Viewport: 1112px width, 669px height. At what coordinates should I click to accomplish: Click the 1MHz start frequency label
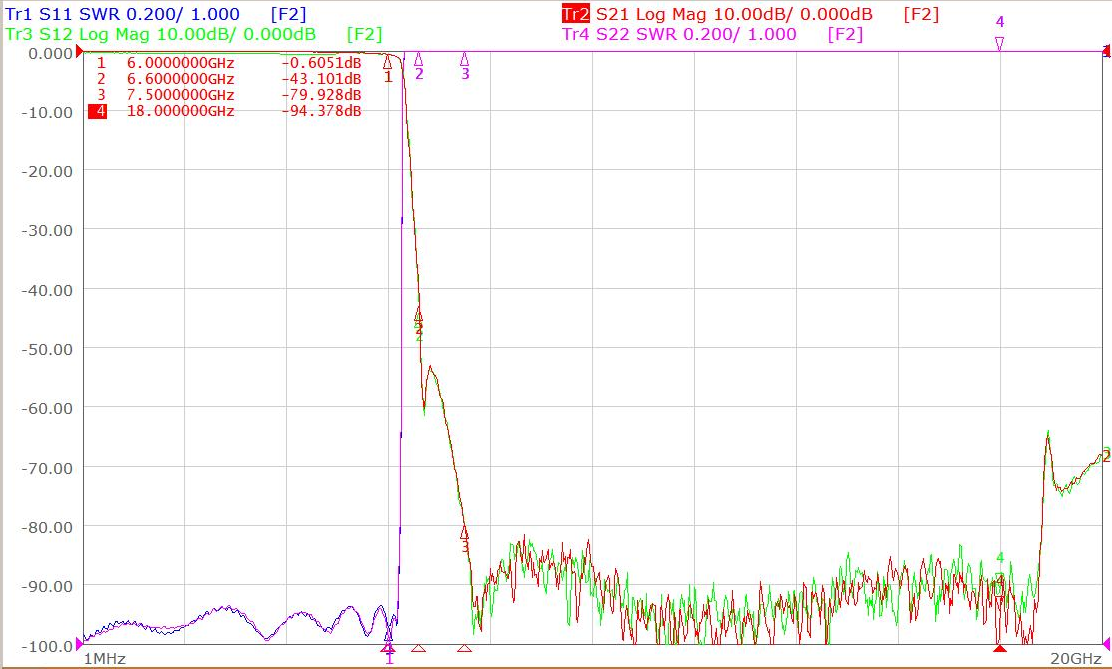pos(104,659)
